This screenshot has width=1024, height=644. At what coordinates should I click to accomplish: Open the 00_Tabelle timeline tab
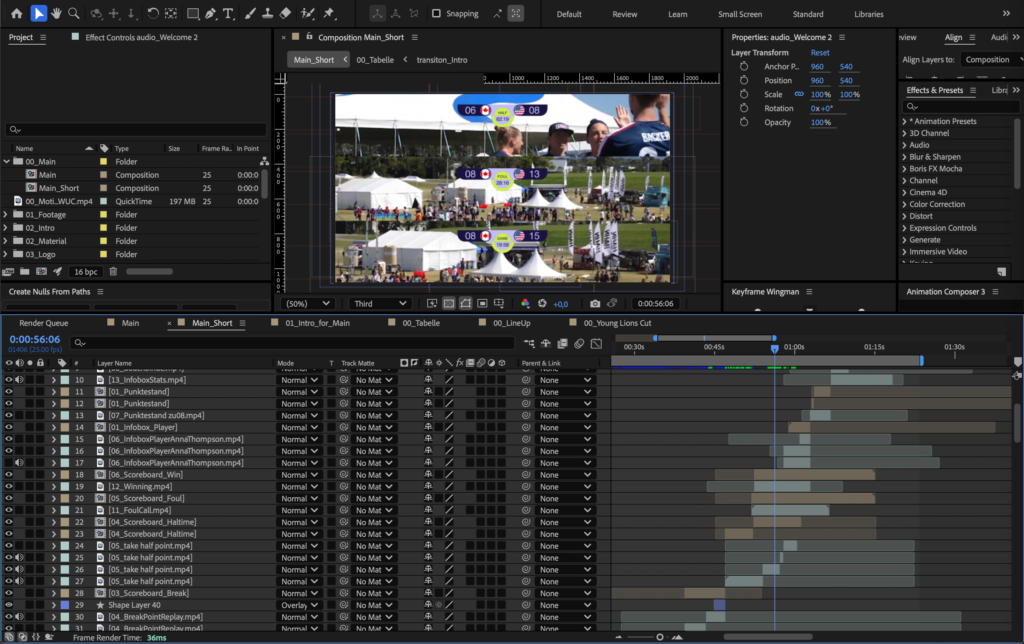click(x=421, y=323)
